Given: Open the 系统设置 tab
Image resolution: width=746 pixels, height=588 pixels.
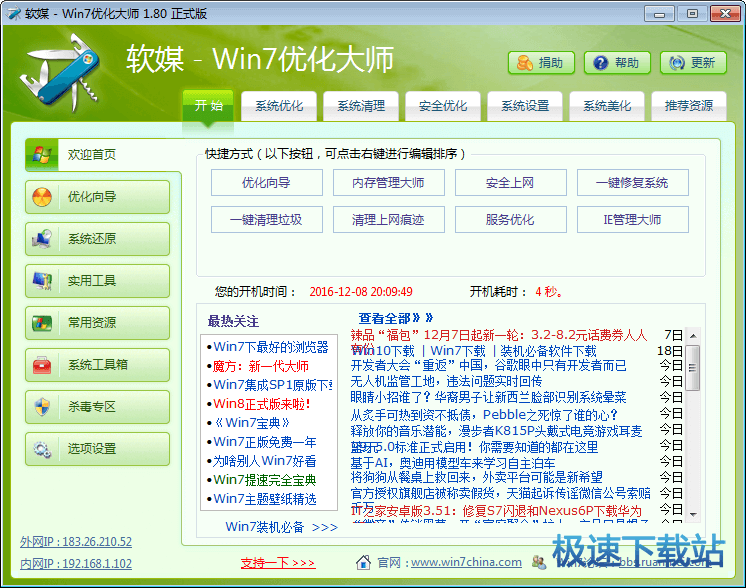Looking at the screenshot, I should pyautogui.click(x=525, y=106).
